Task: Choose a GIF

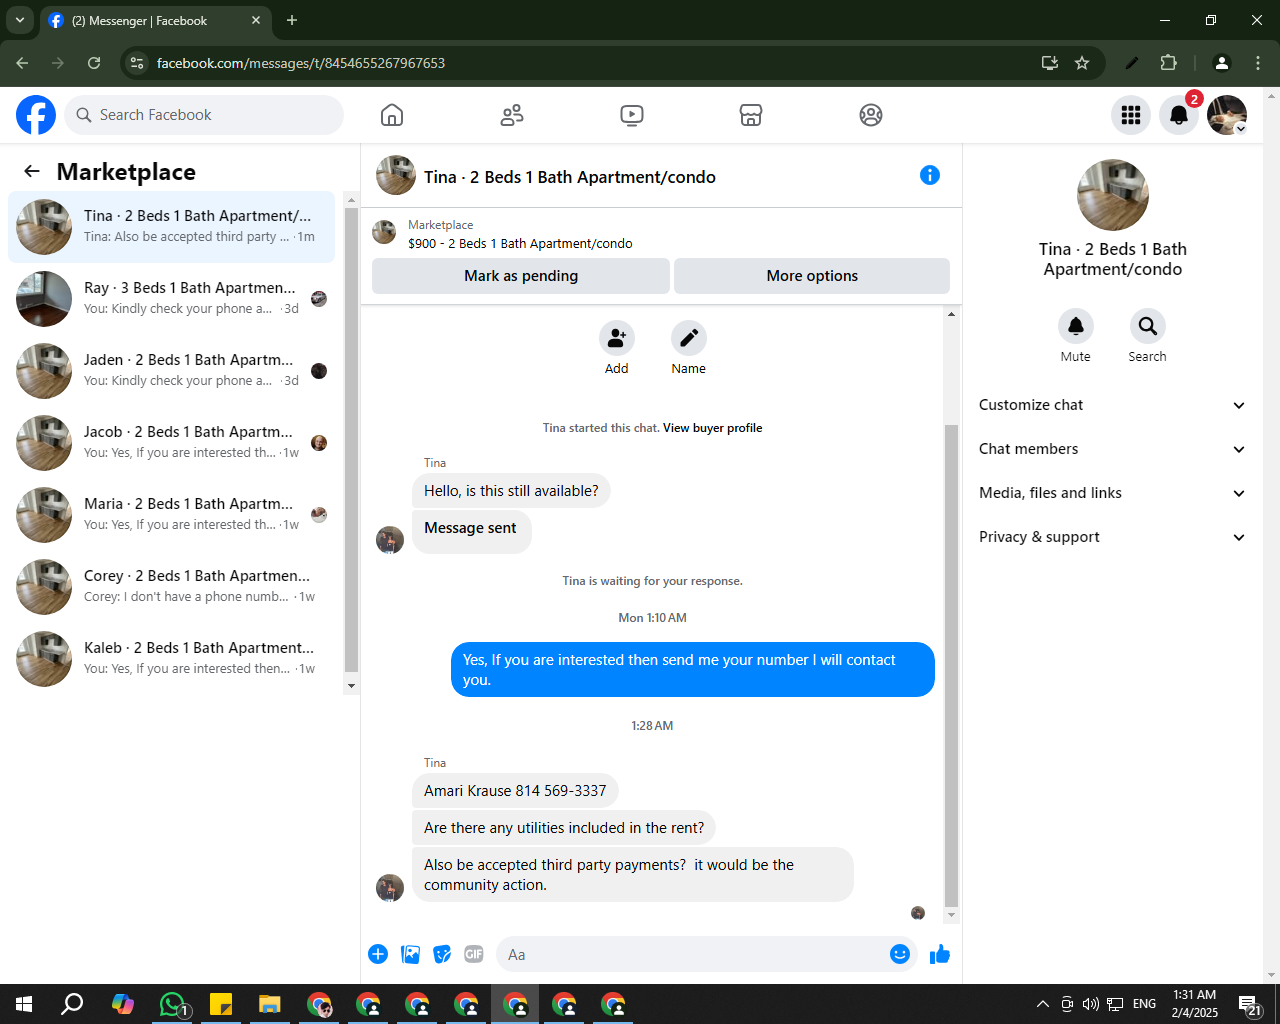Action: (x=474, y=954)
